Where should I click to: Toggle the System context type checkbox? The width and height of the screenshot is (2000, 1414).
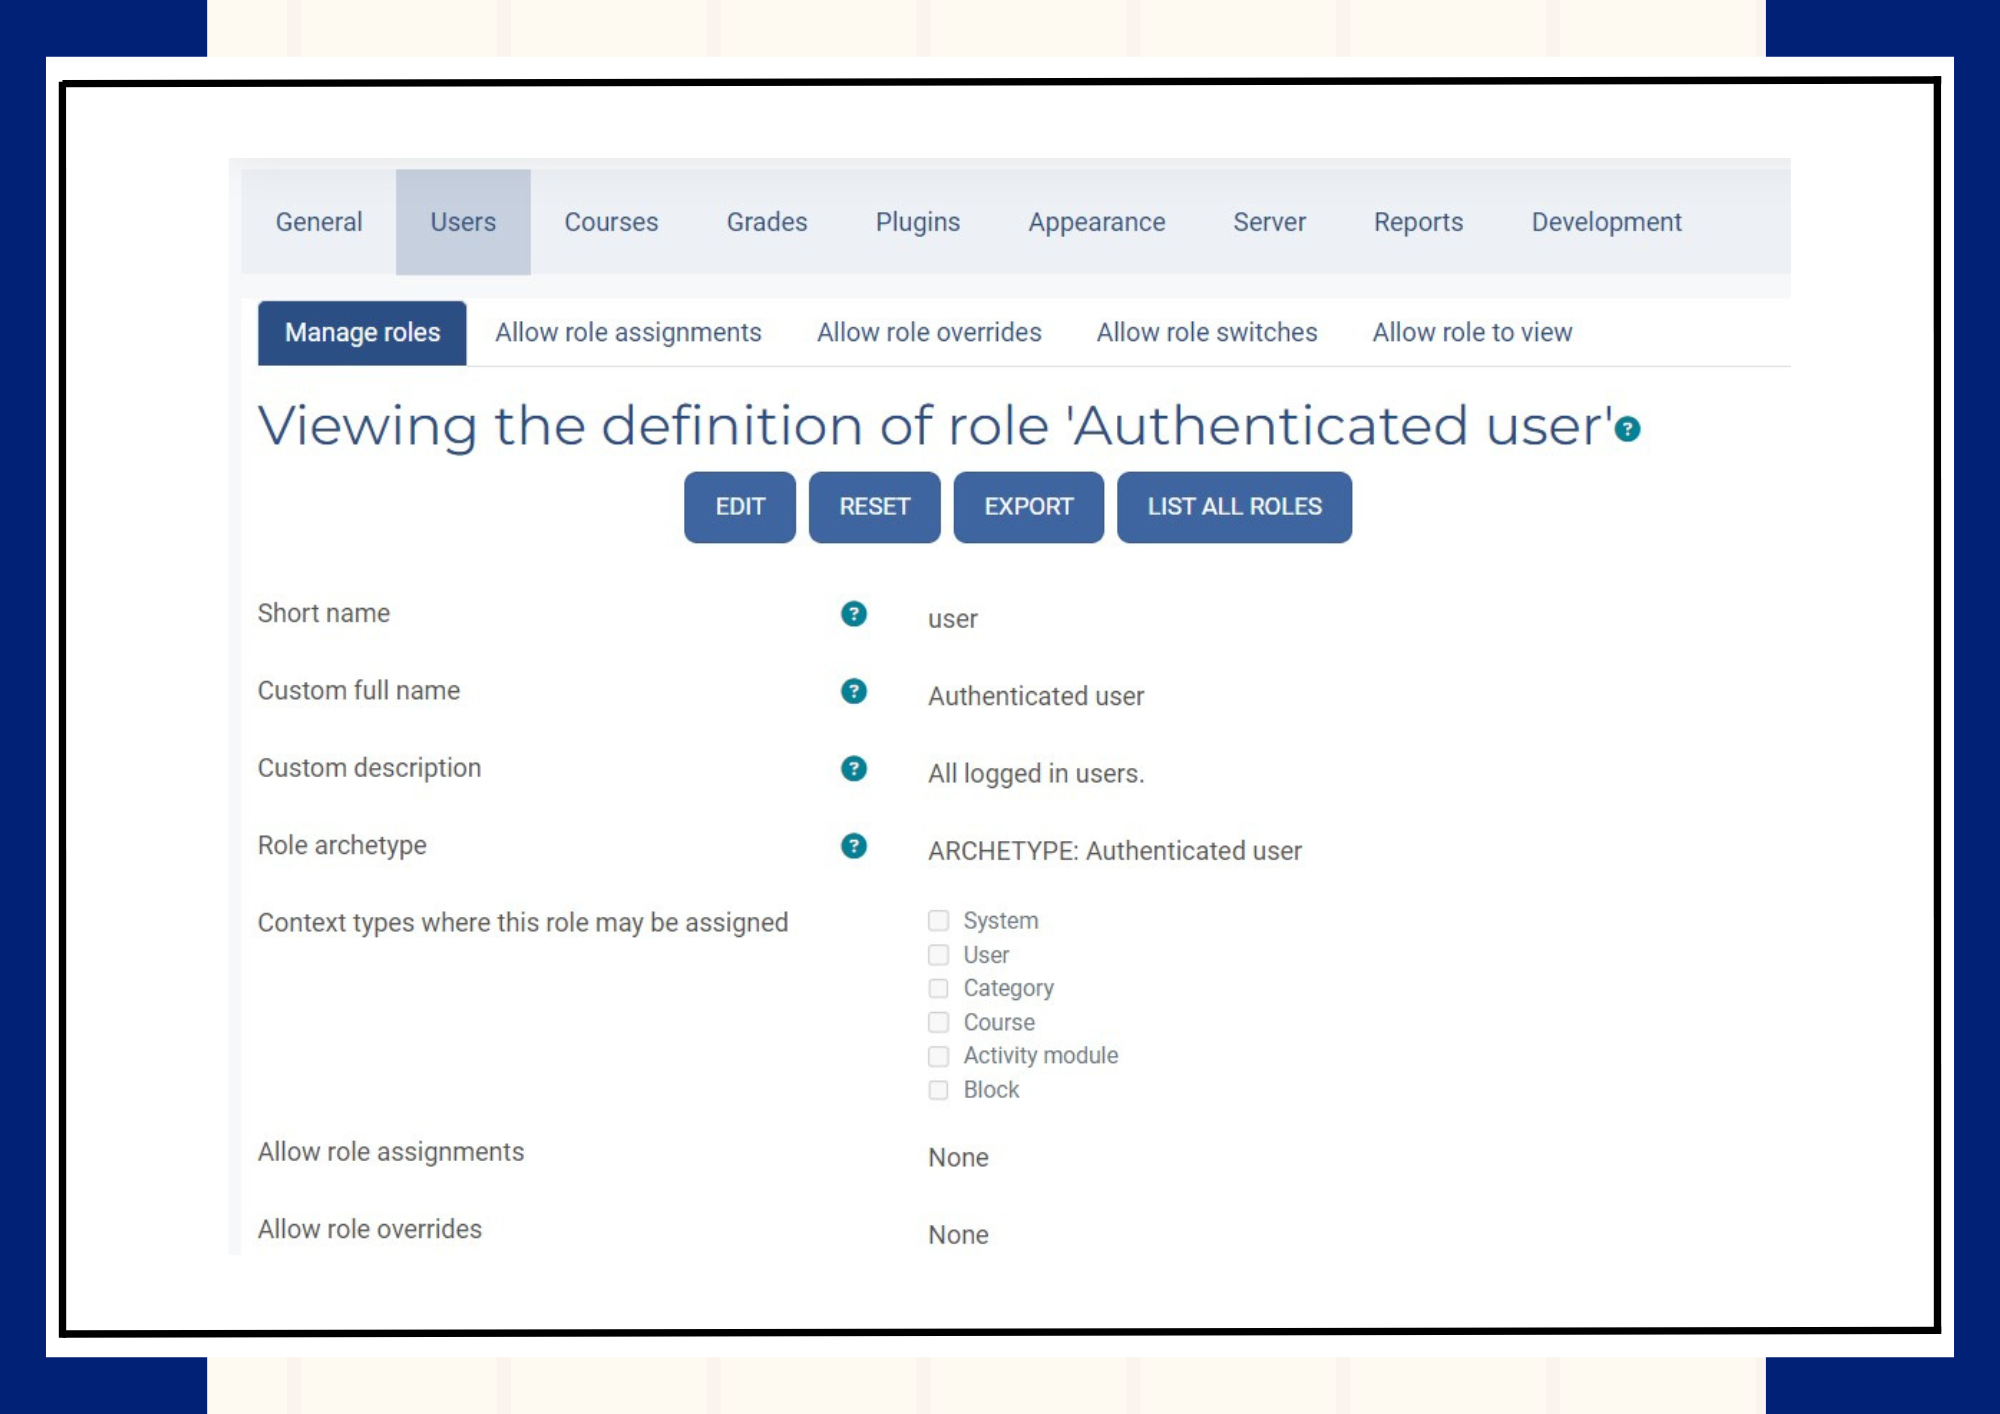pos(936,920)
